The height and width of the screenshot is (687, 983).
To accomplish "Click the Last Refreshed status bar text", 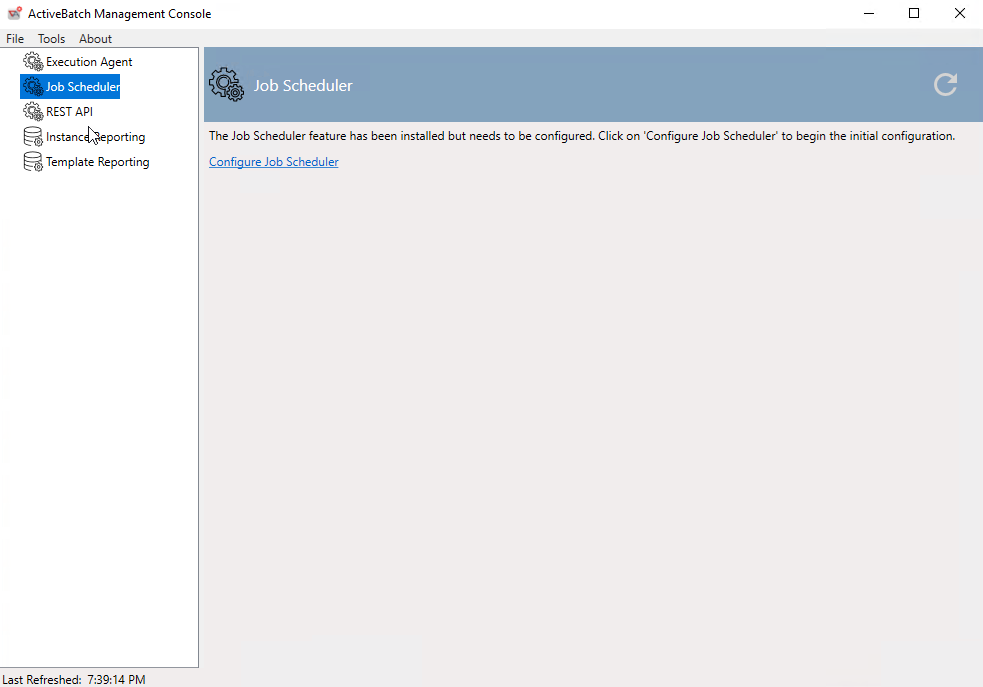I will 72,679.
